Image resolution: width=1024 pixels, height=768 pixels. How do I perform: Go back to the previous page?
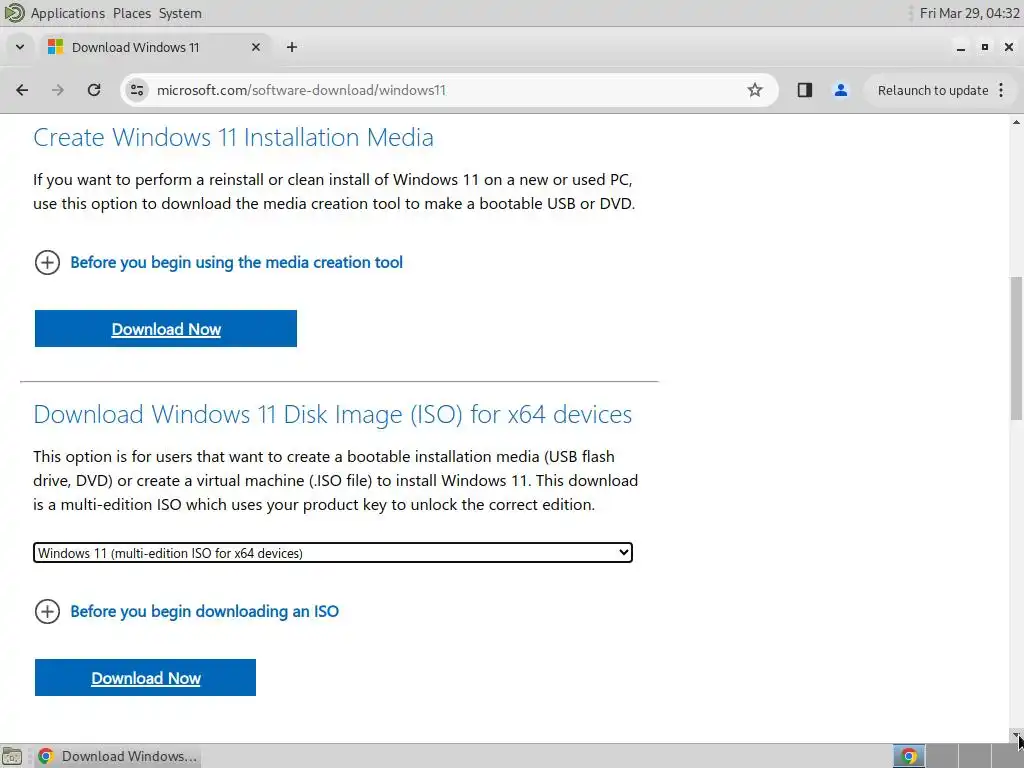point(22,90)
